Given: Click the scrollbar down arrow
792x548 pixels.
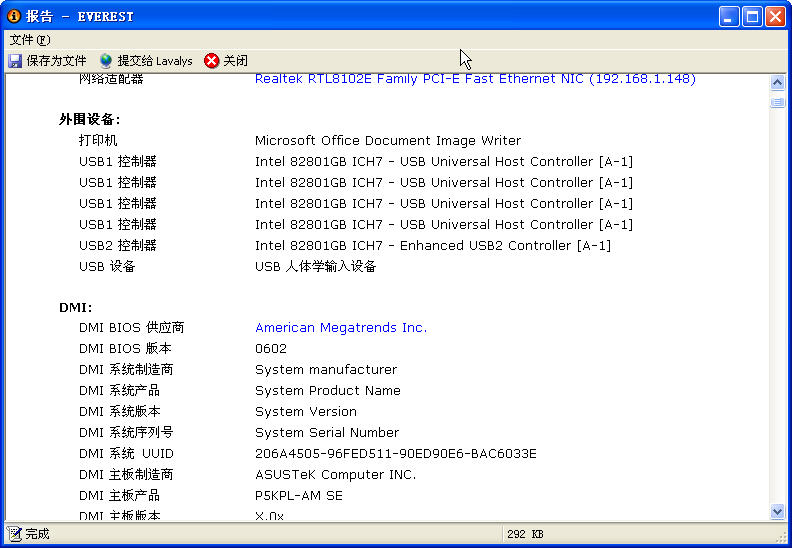Looking at the screenshot, I should coord(777,511).
